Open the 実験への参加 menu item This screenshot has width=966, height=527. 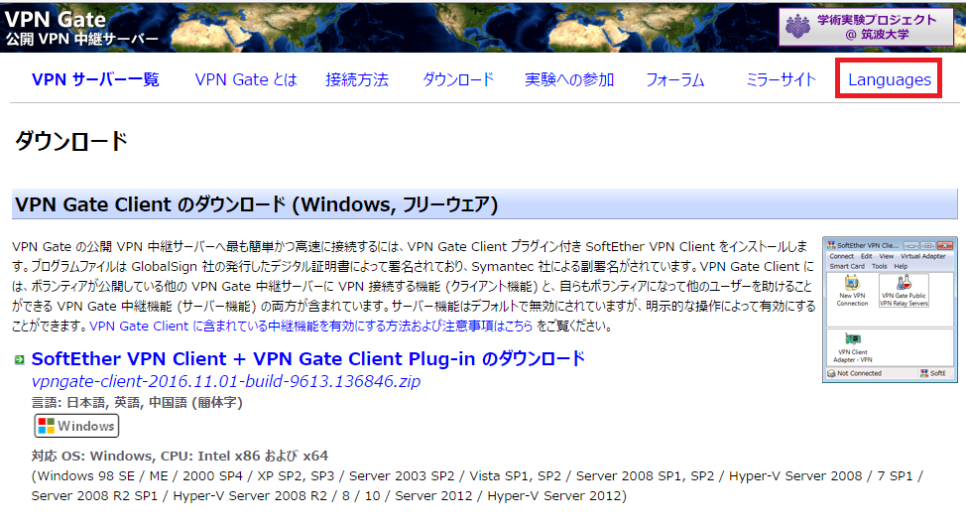[569, 80]
